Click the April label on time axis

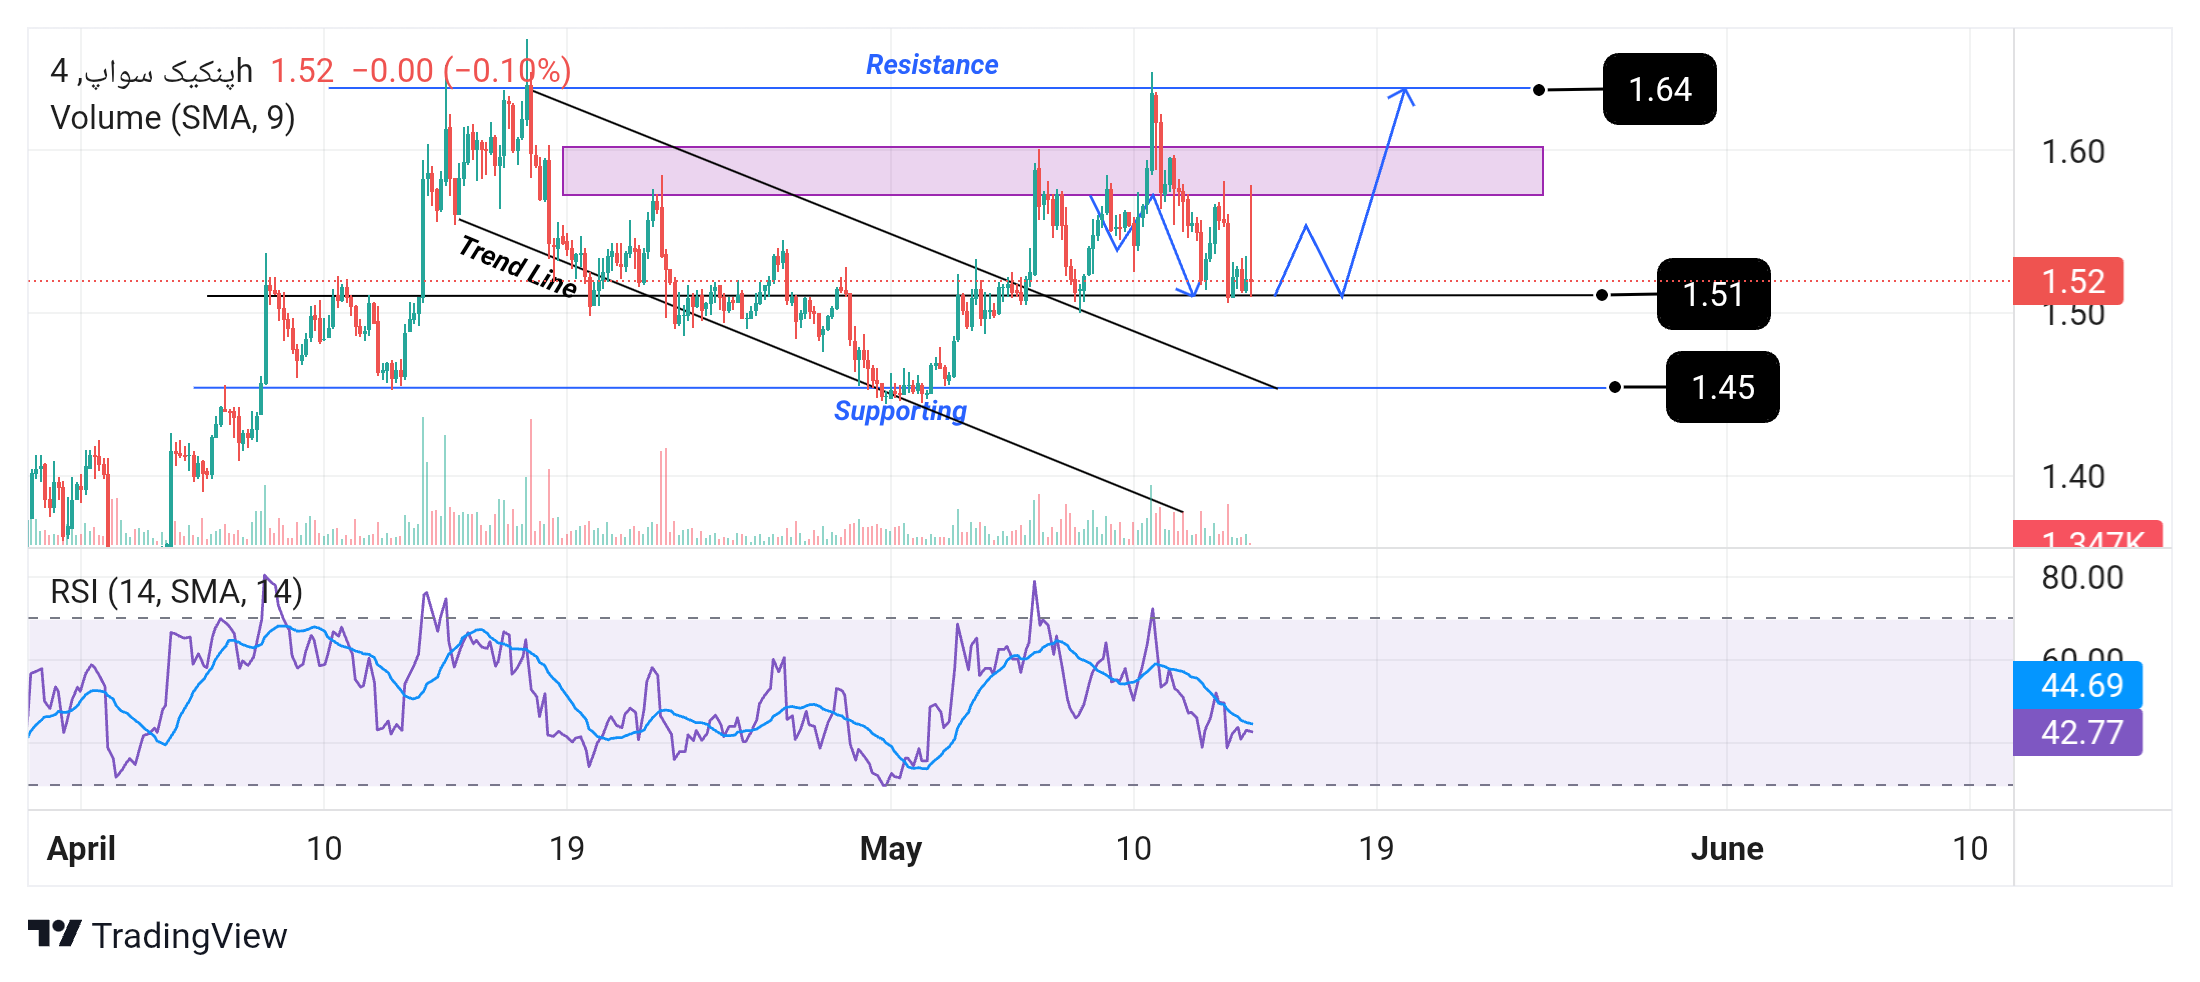pos(81,849)
